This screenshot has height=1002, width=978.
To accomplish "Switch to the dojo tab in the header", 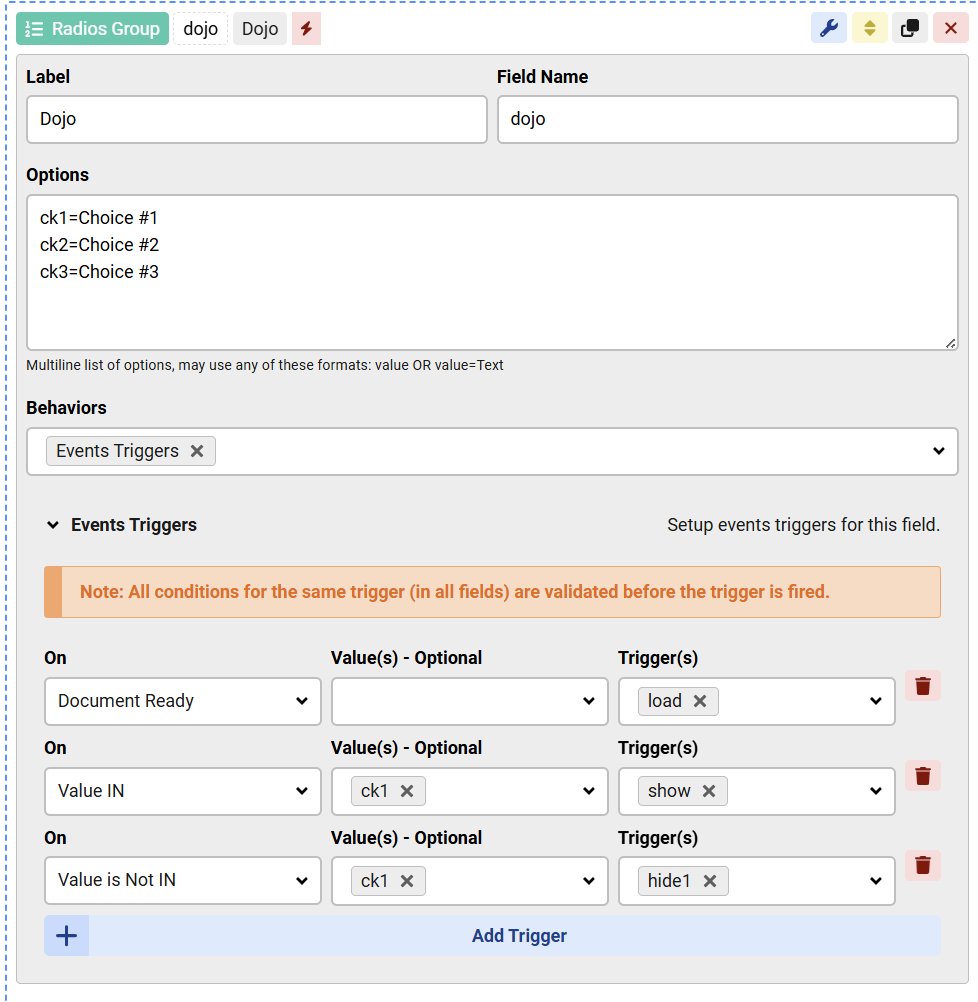I will coord(200,28).
